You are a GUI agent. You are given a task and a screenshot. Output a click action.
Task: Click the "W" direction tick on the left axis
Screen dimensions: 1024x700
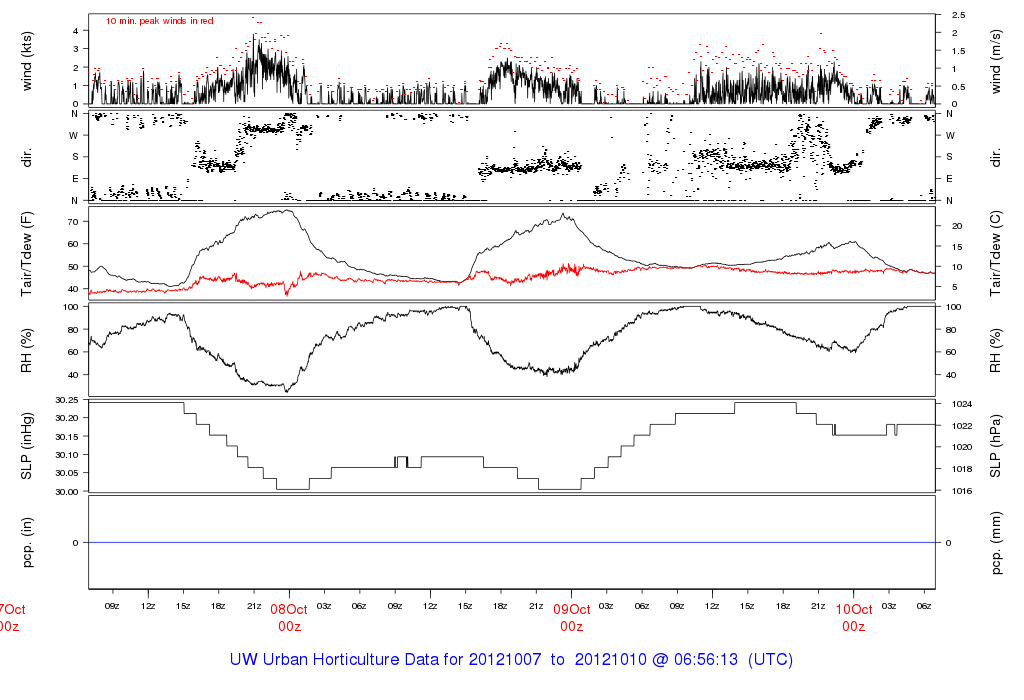(74, 136)
